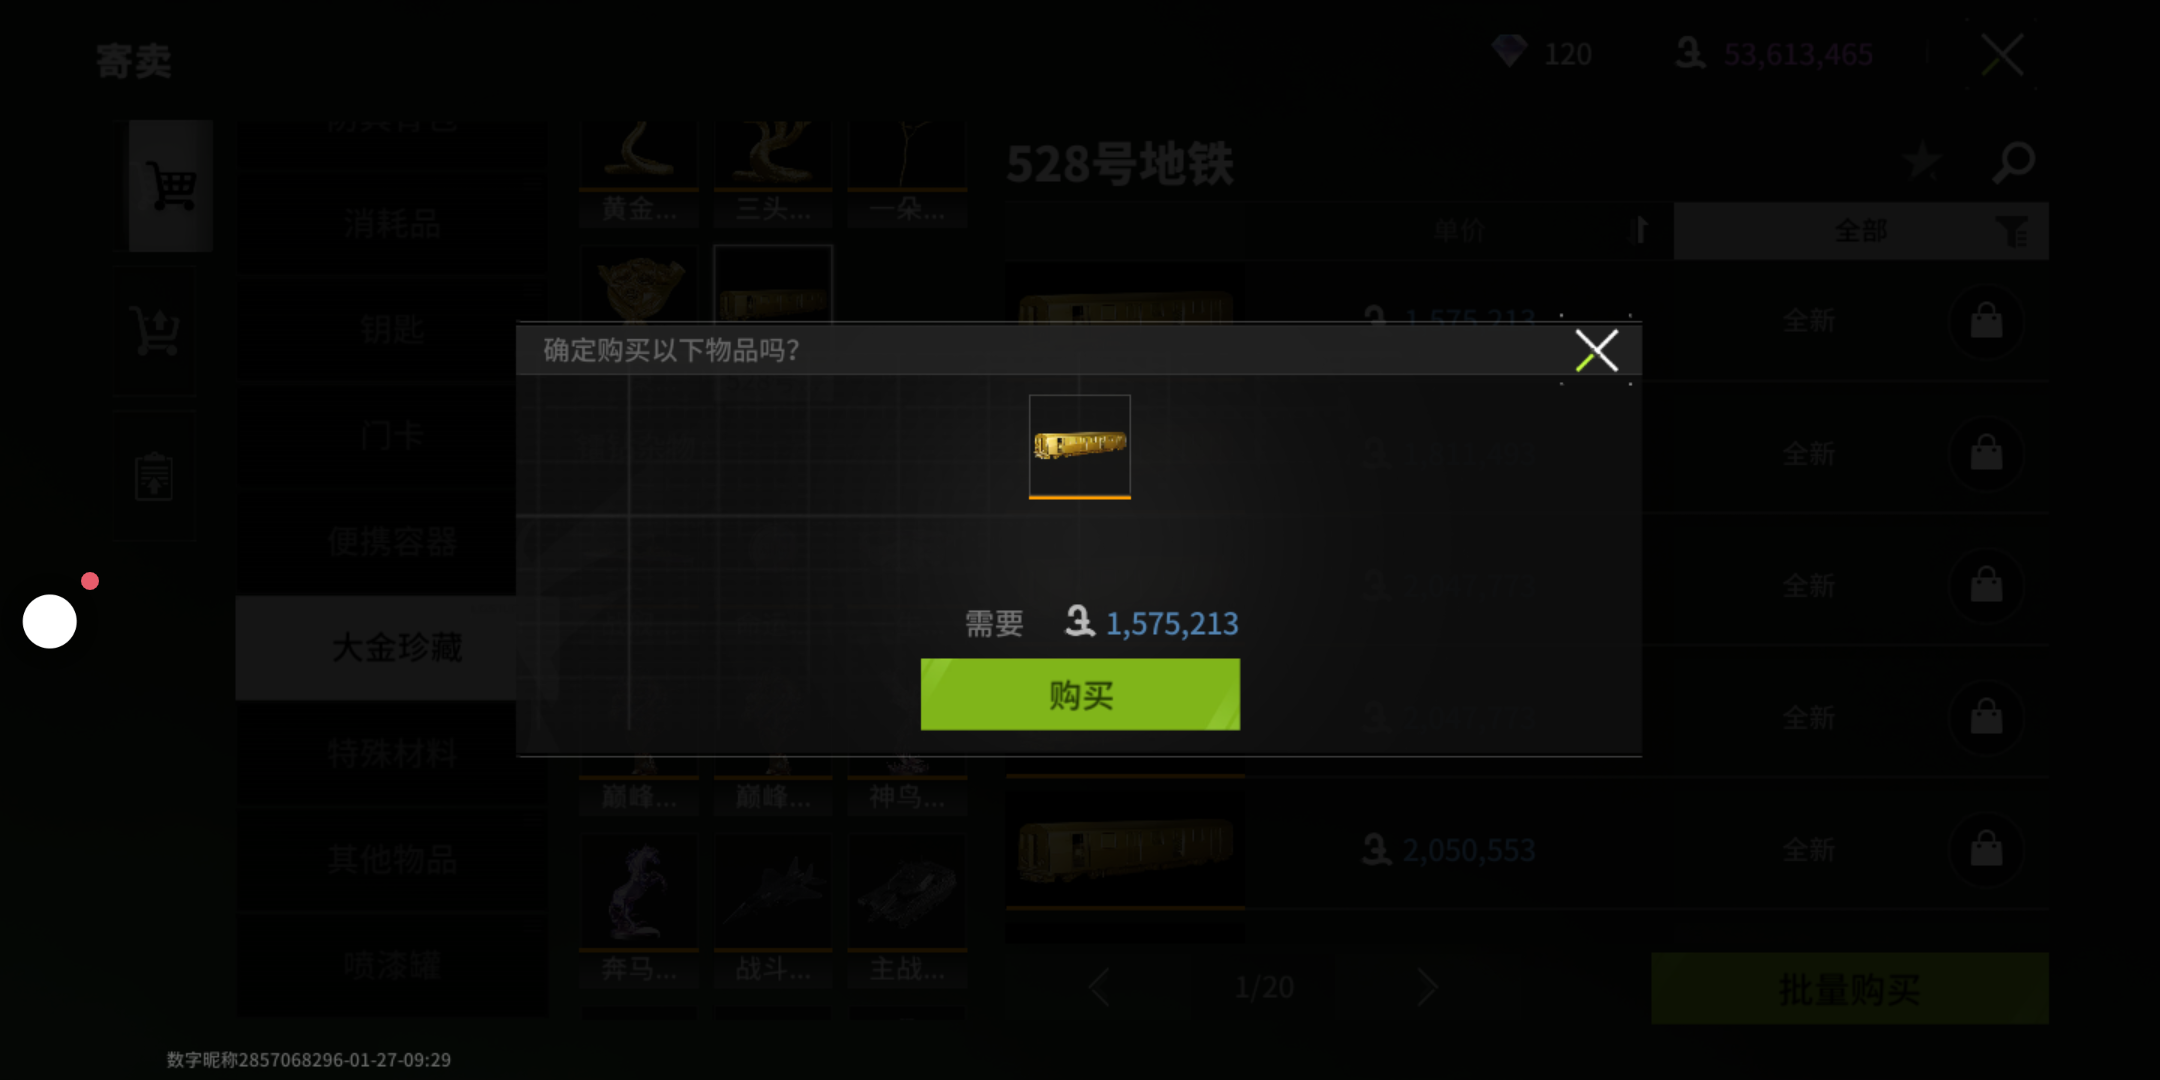
Task: Tap the floating white assistive dot
Action: [50, 621]
